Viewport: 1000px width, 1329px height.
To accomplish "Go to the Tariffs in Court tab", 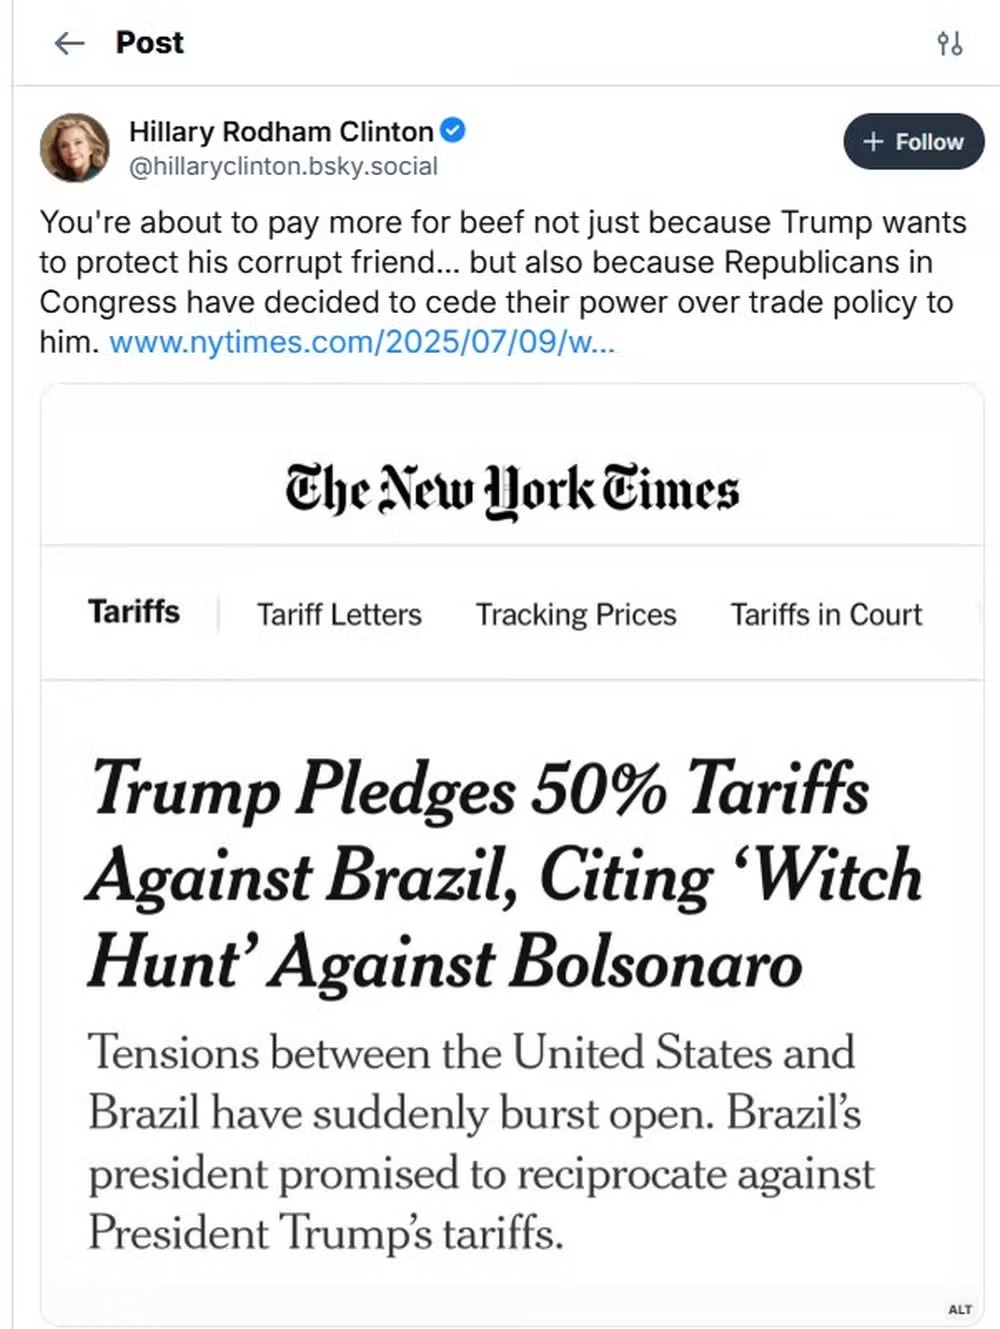I will point(826,614).
